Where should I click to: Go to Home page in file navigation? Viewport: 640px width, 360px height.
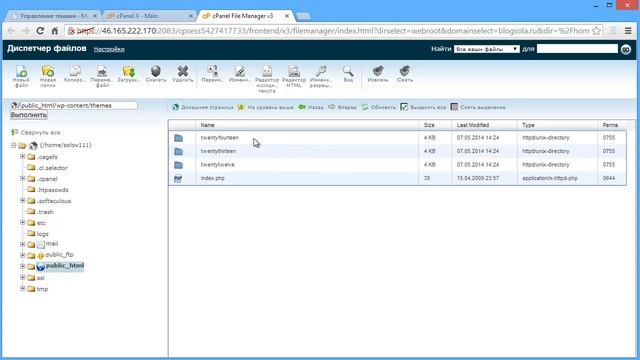(x=202, y=107)
